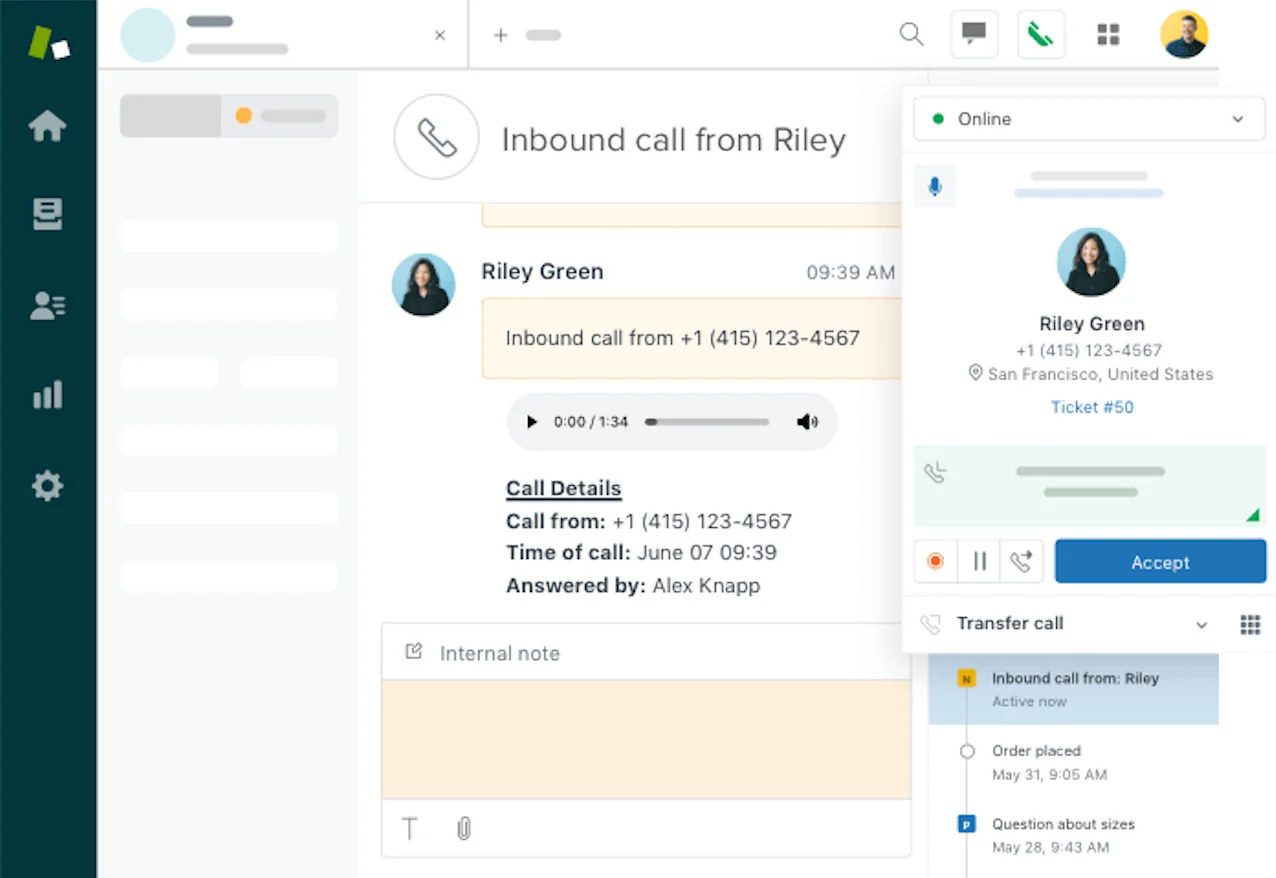Open Ticket #50 link
Screen dimensions: 1276x878
pyautogui.click(x=1092, y=407)
